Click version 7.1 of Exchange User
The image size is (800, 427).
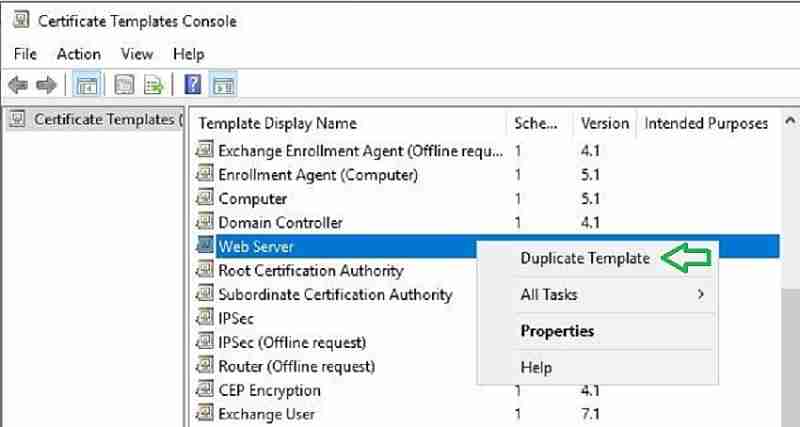pyautogui.click(x=590, y=414)
